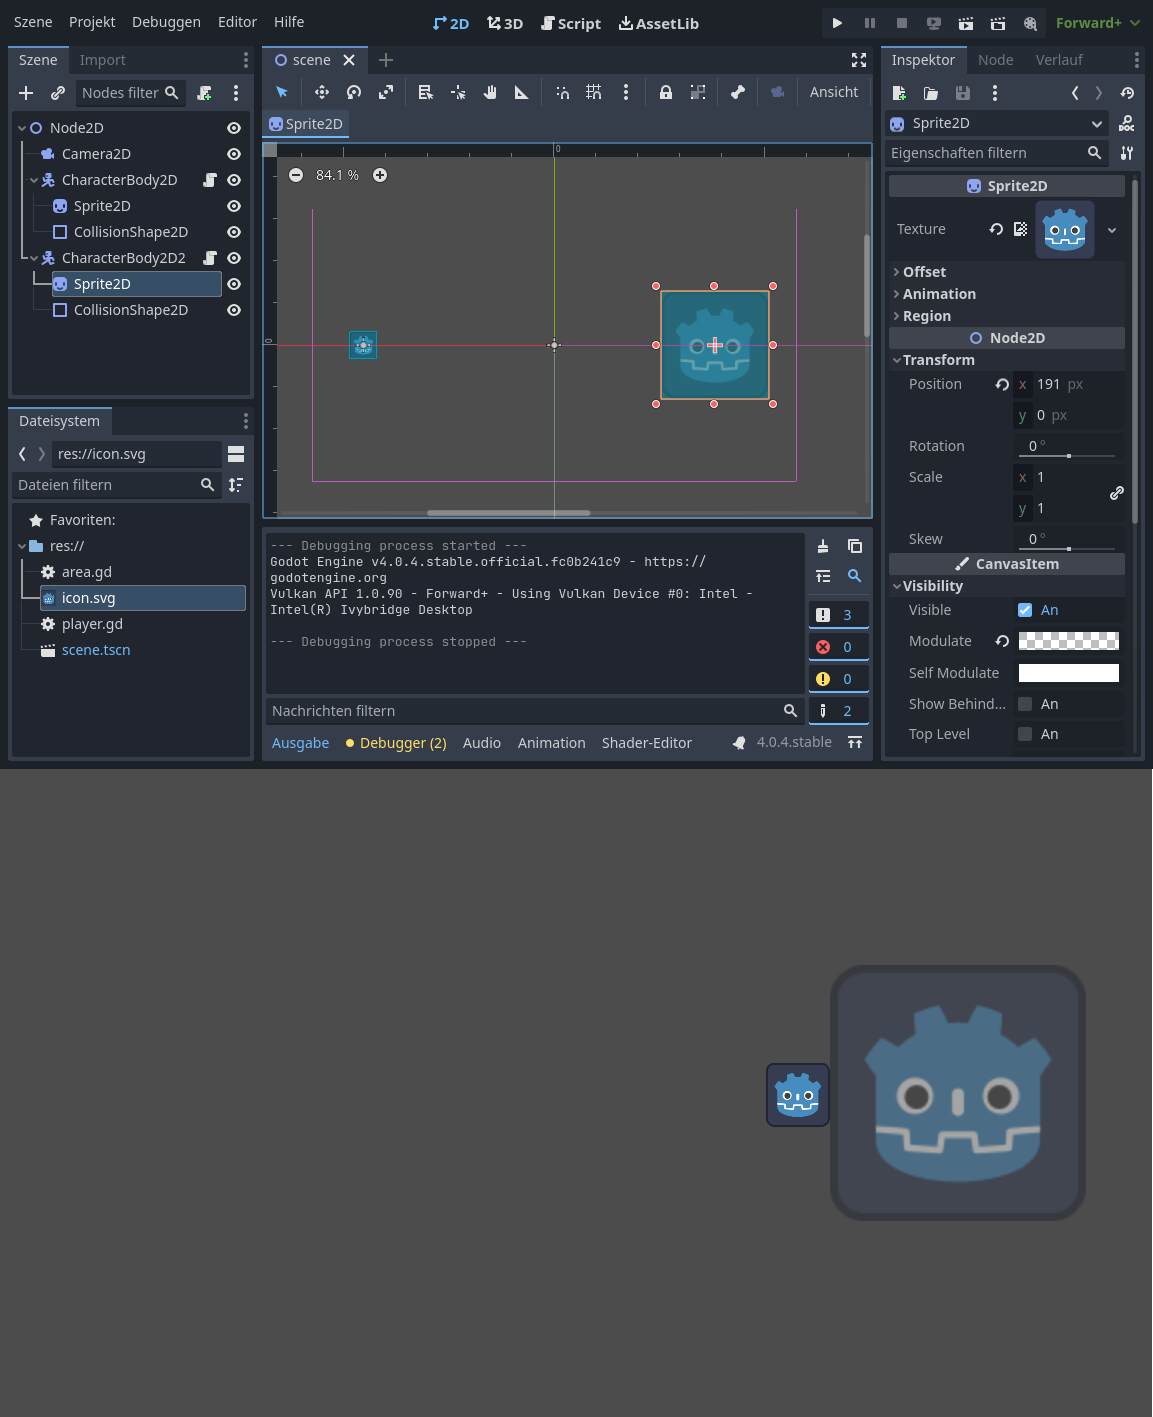This screenshot has width=1153, height=1417.
Task: Open the Hilfe menu
Action: pyautogui.click(x=289, y=22)
